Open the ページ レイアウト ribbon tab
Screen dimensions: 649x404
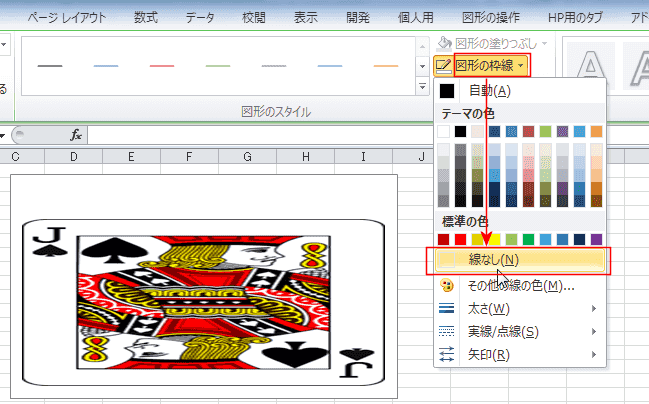(67, 17)
